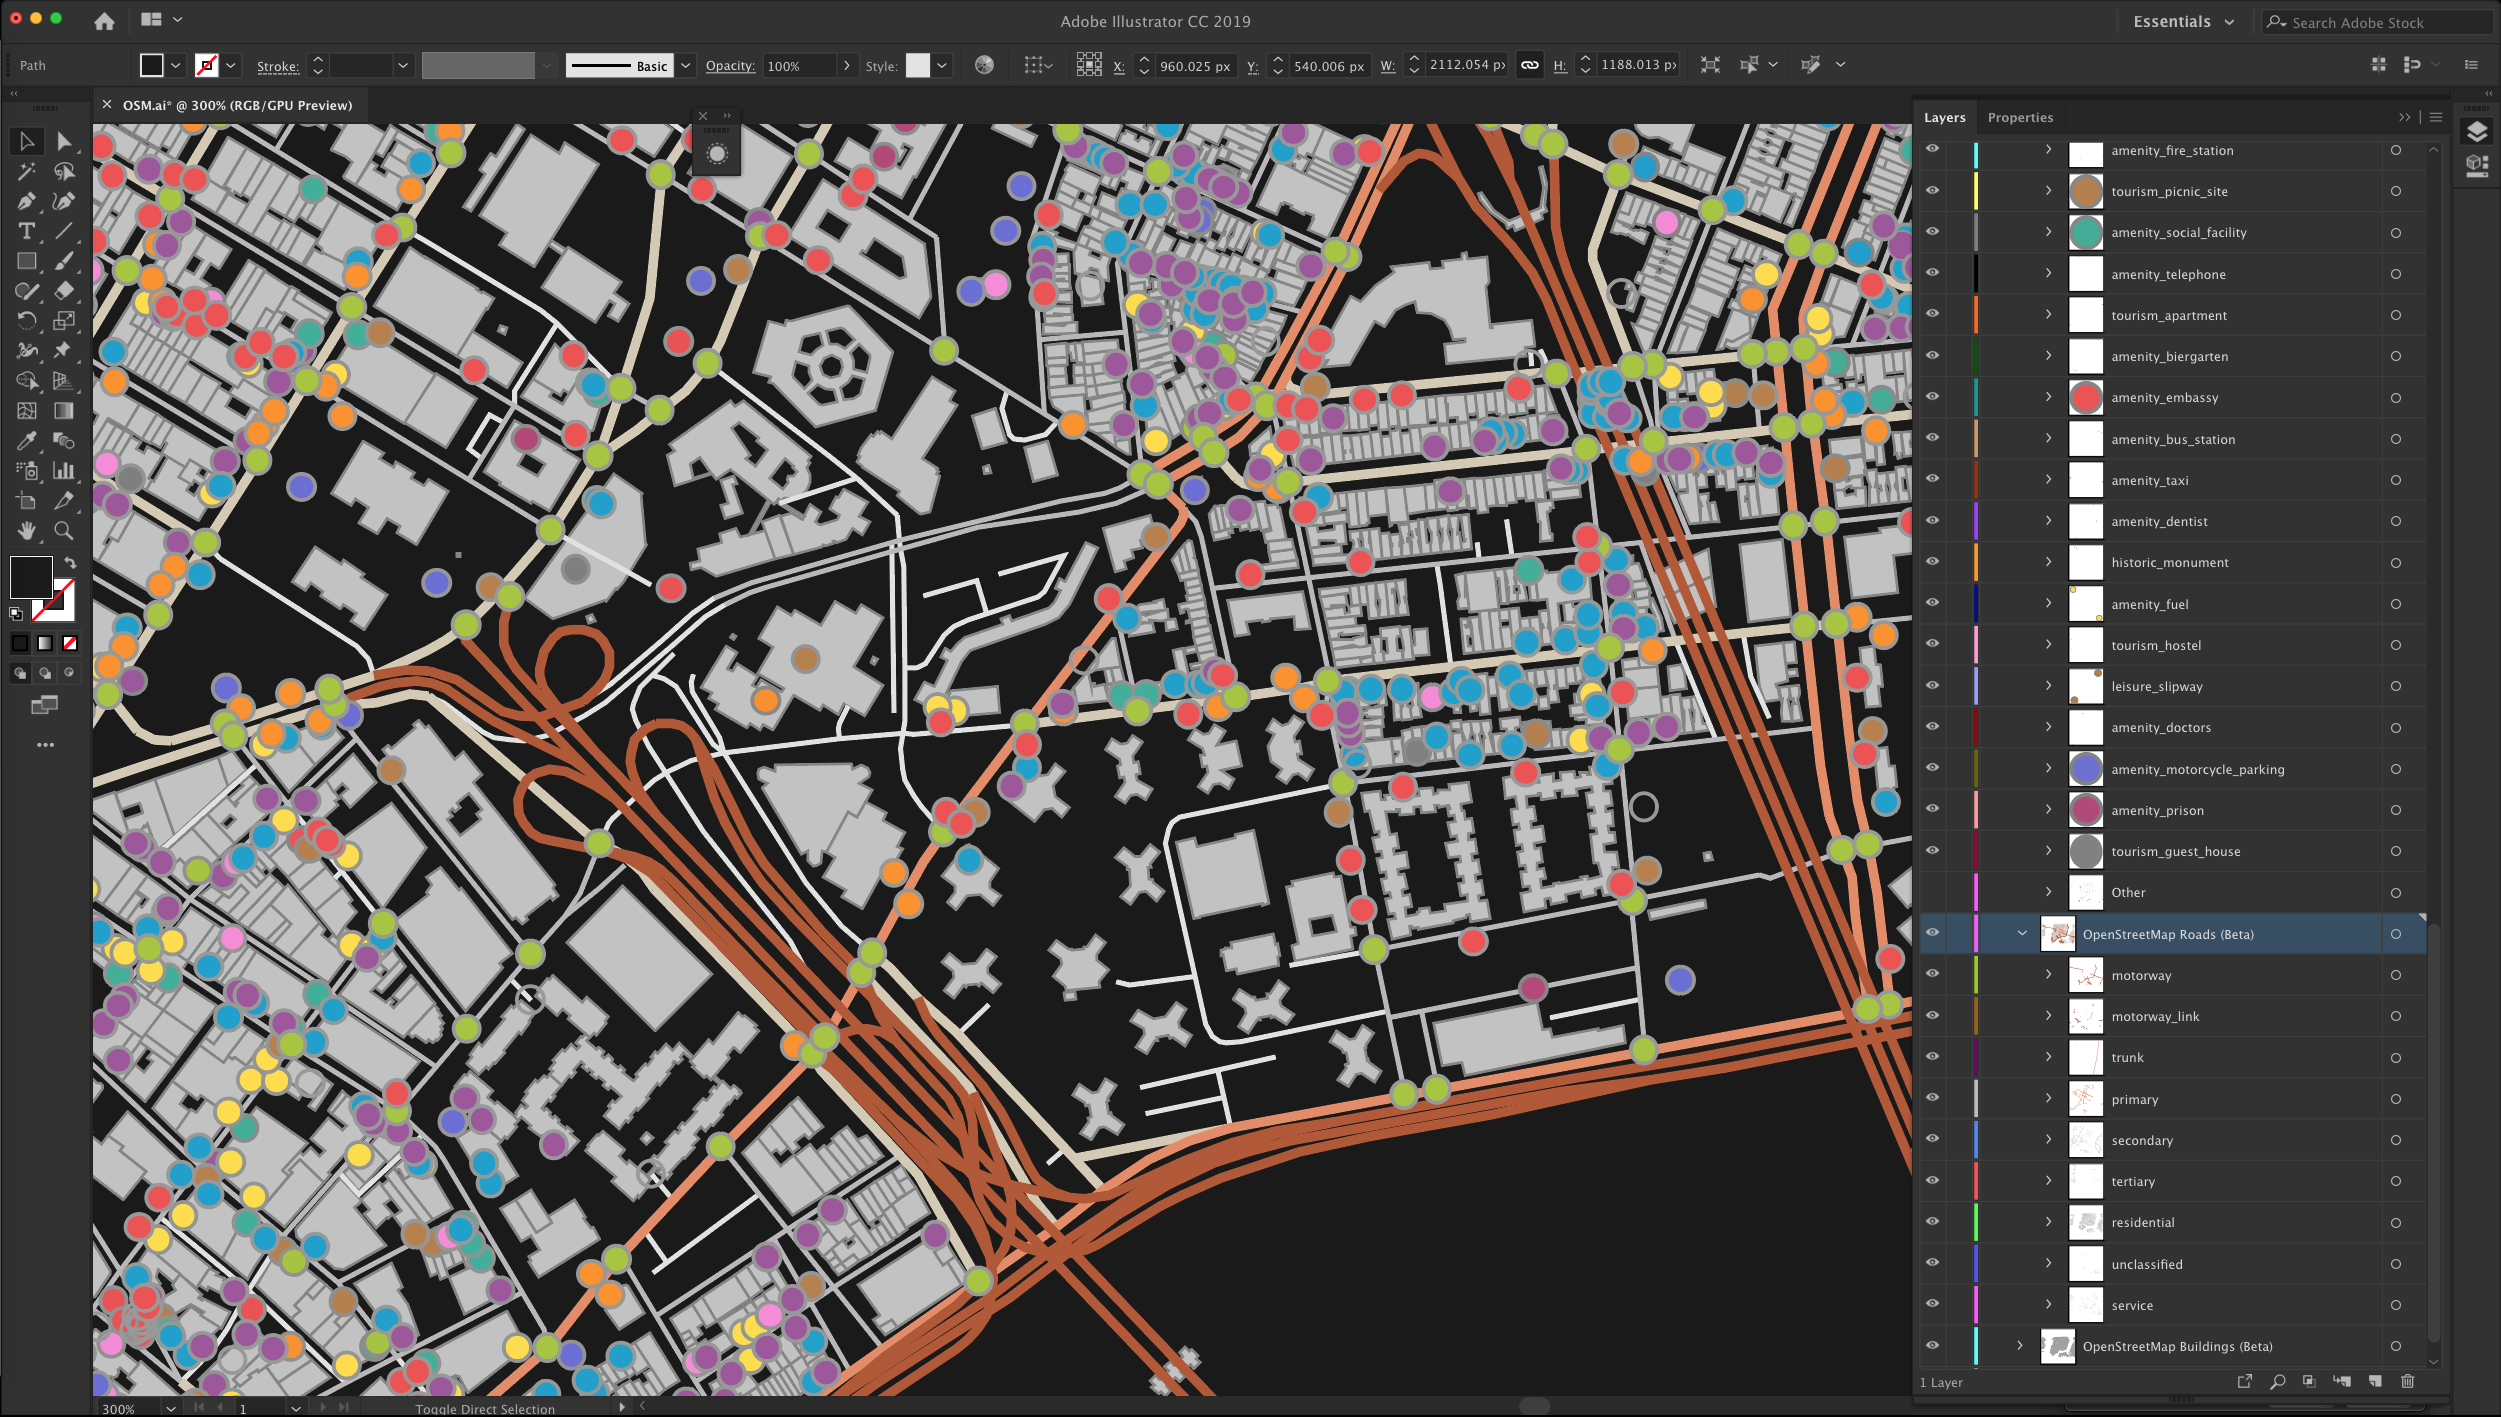2501x1417 pixels.
Task: Switch to the Properties tab
Action: (x=2020, y=117)
